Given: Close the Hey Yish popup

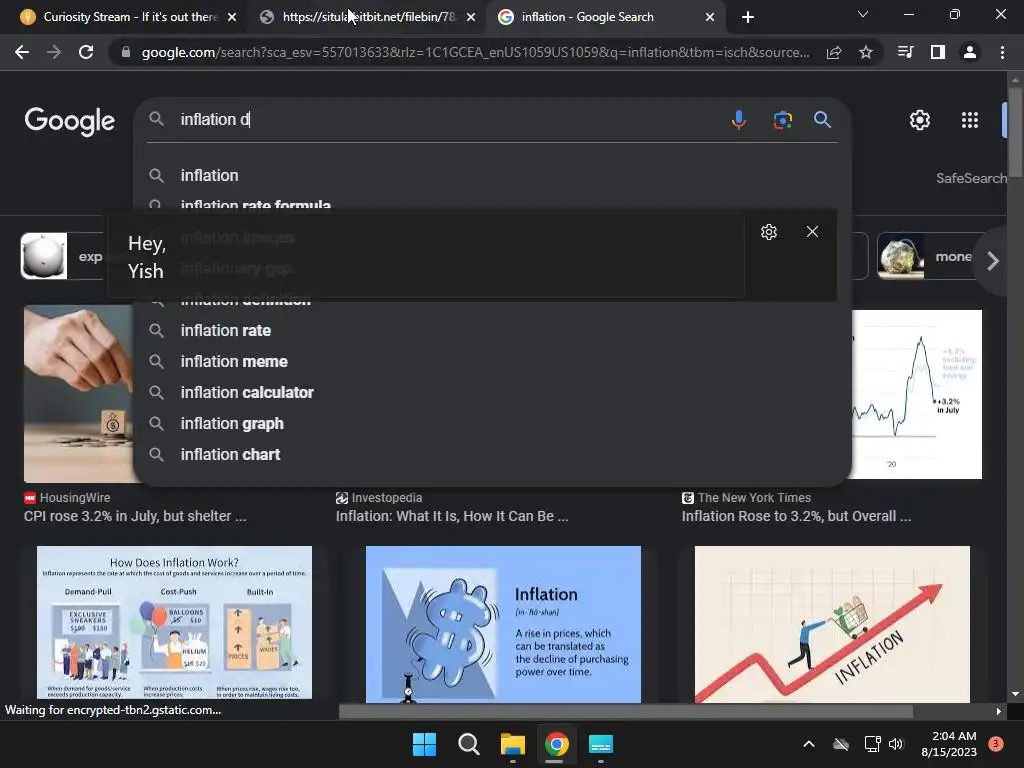Looking at the screenshot, I should pos(812,232).
